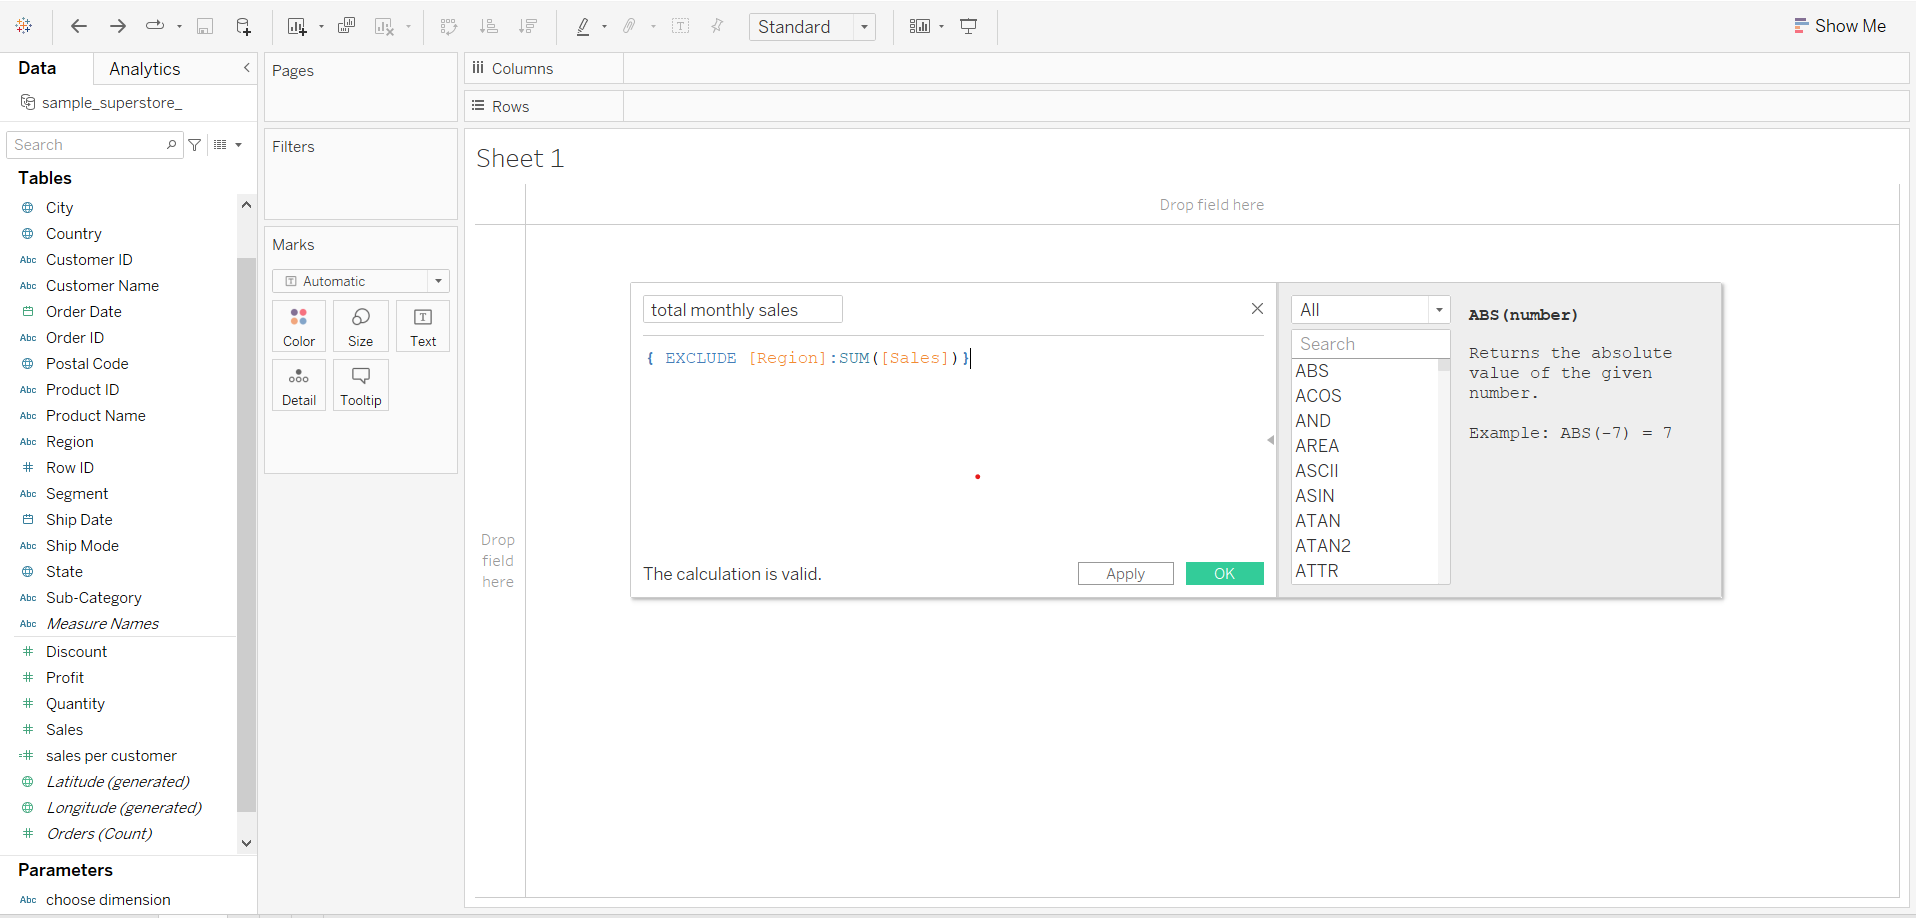1916x918 pixels.
Task: Click Apply in calculation editor
Action: [x=1125, y=574]
